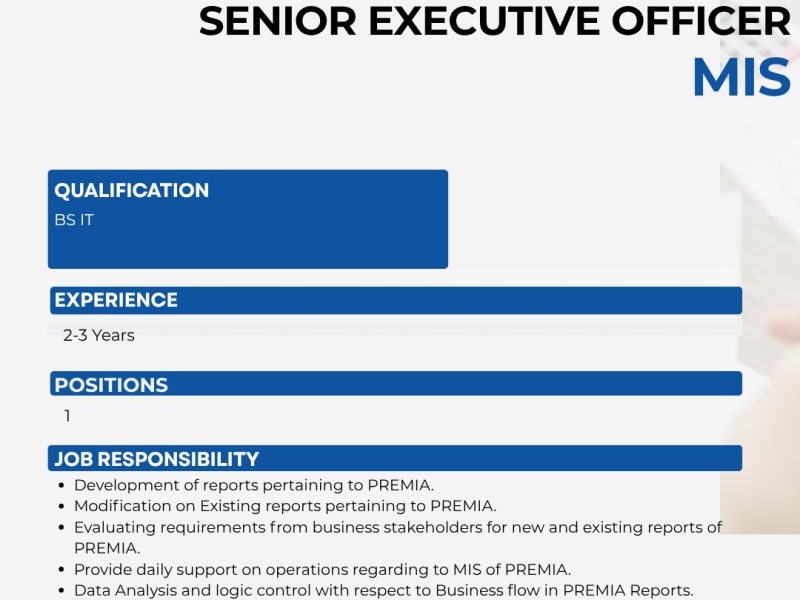Select the Modification on Existing reports line

(x=285, y=506)
